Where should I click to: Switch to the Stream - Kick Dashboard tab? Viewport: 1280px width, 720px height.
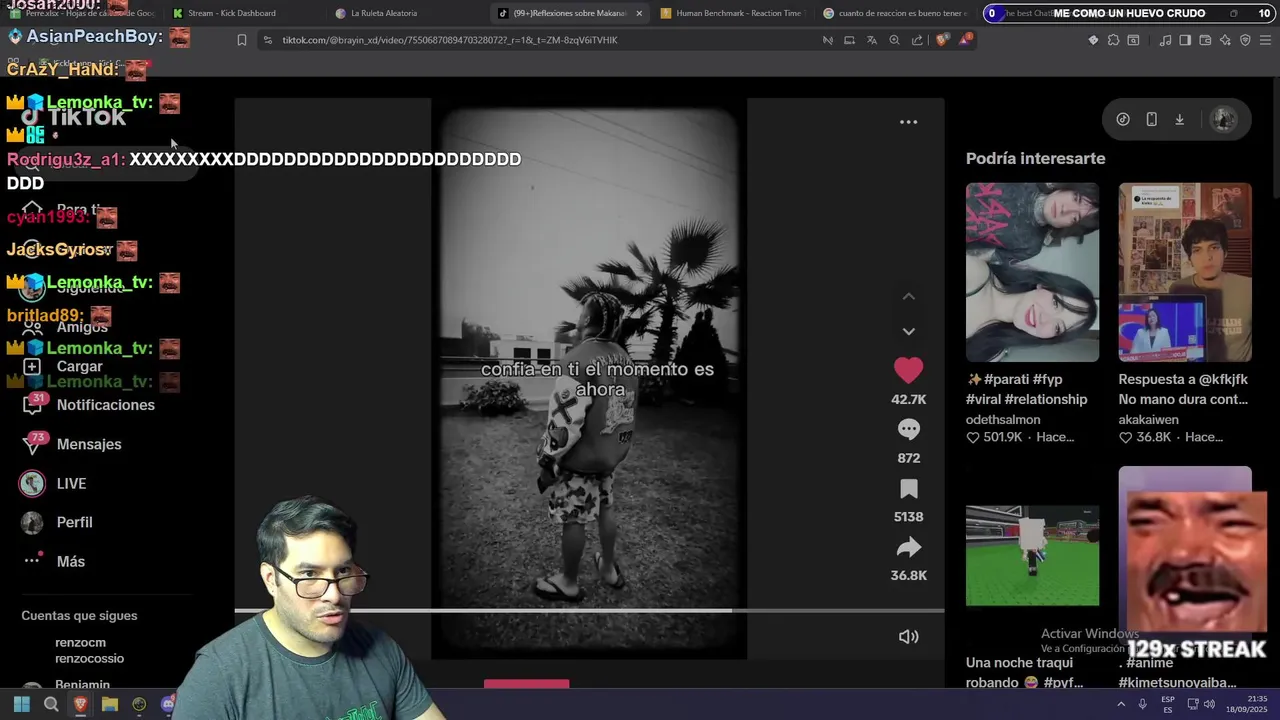point(240,13)
